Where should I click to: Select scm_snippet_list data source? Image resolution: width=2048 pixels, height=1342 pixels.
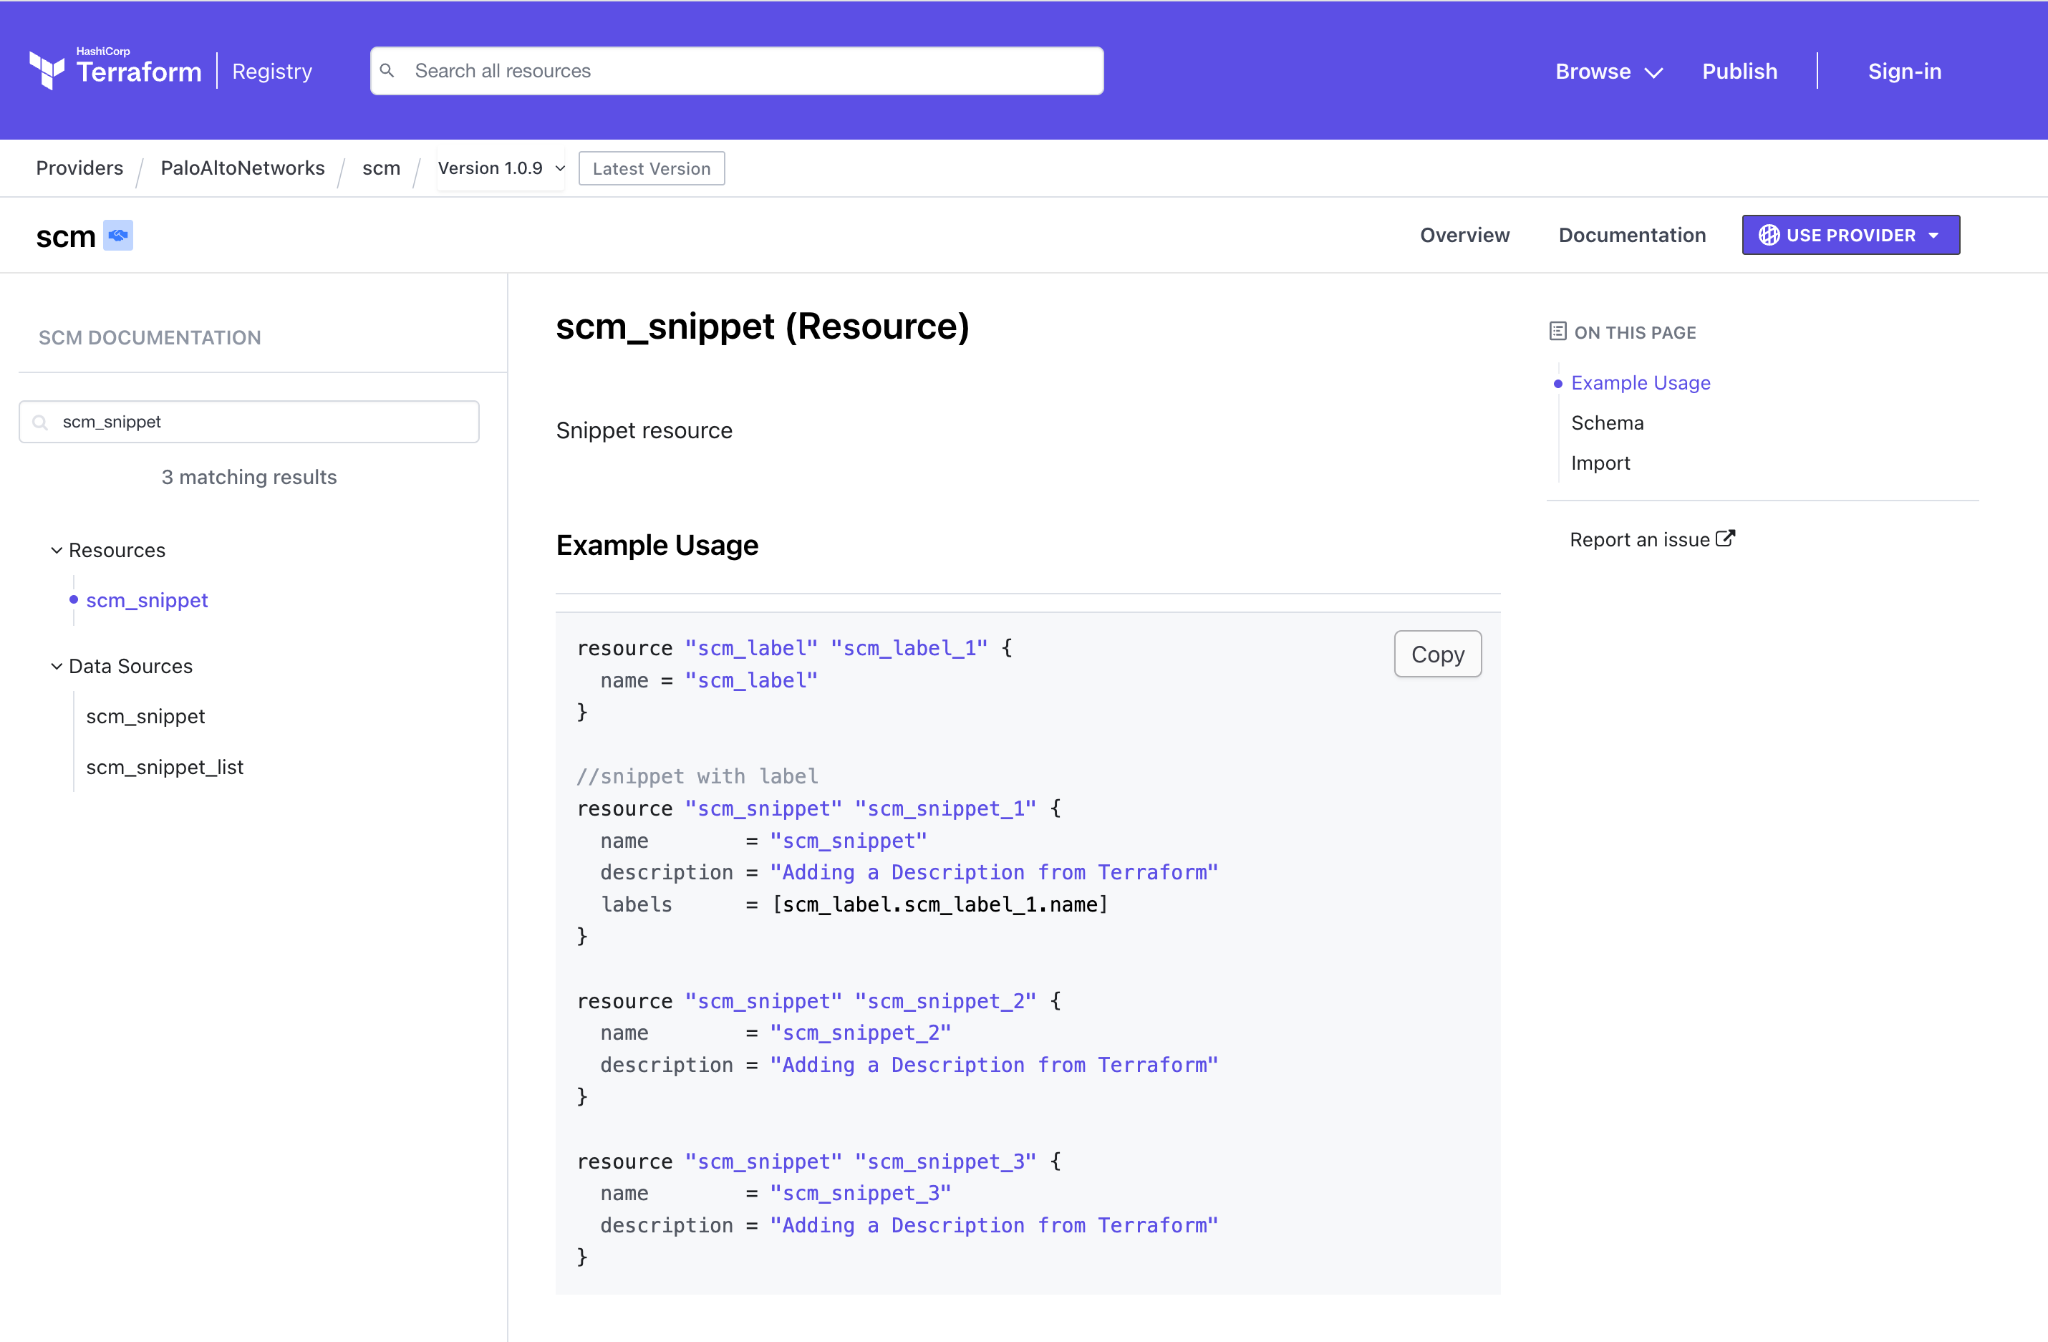tap(165, 767)
